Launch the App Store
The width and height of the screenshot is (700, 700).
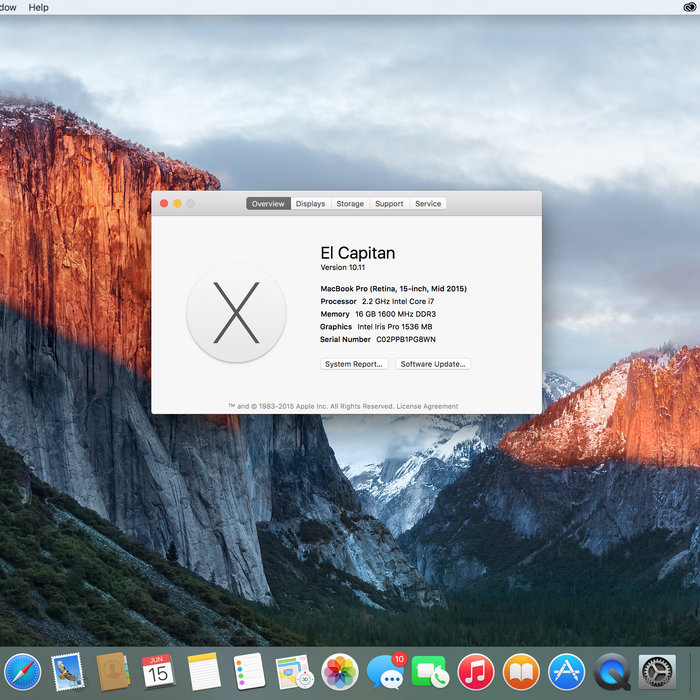(x=567, y=672)
